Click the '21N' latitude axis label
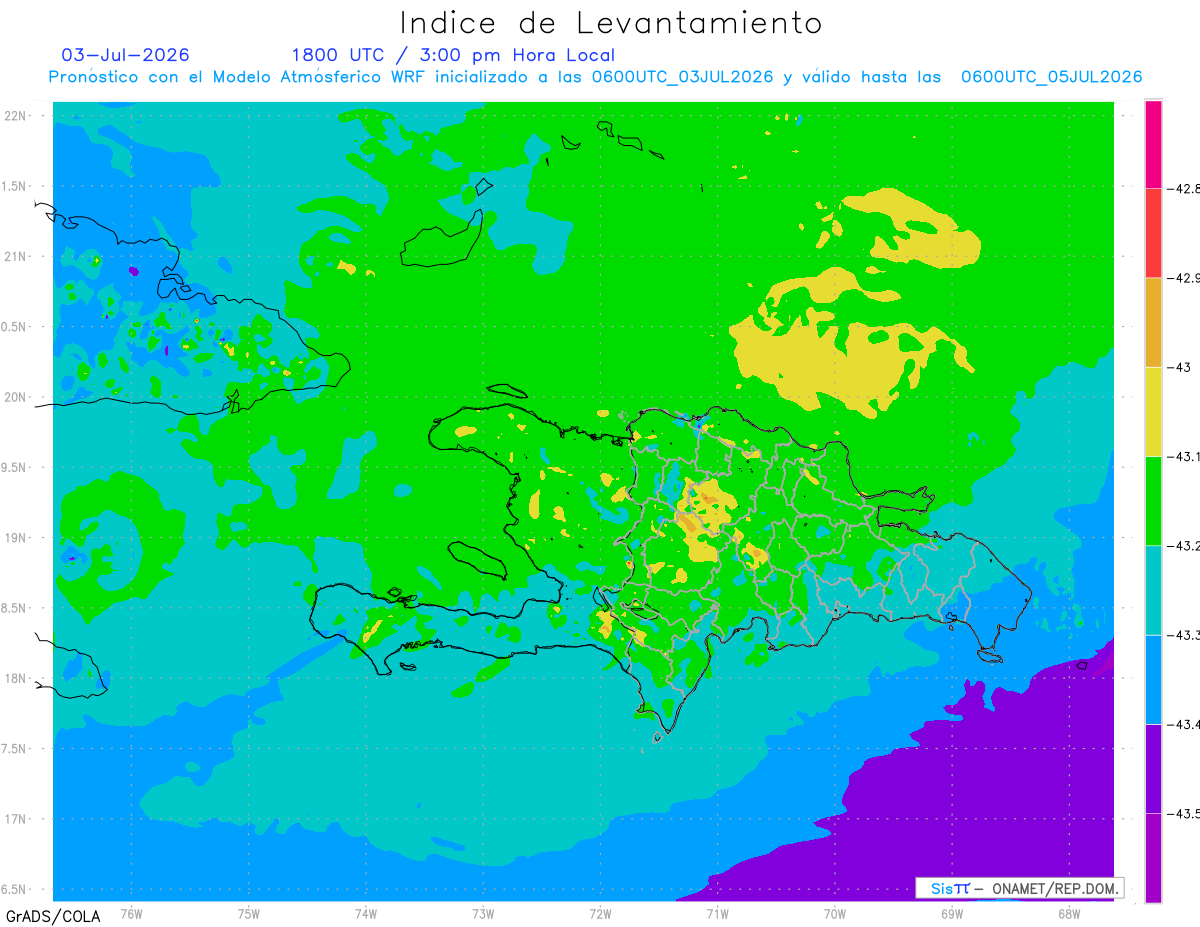Image resolution: width=1200 pixels, height=927 pixels. [16, 256]
